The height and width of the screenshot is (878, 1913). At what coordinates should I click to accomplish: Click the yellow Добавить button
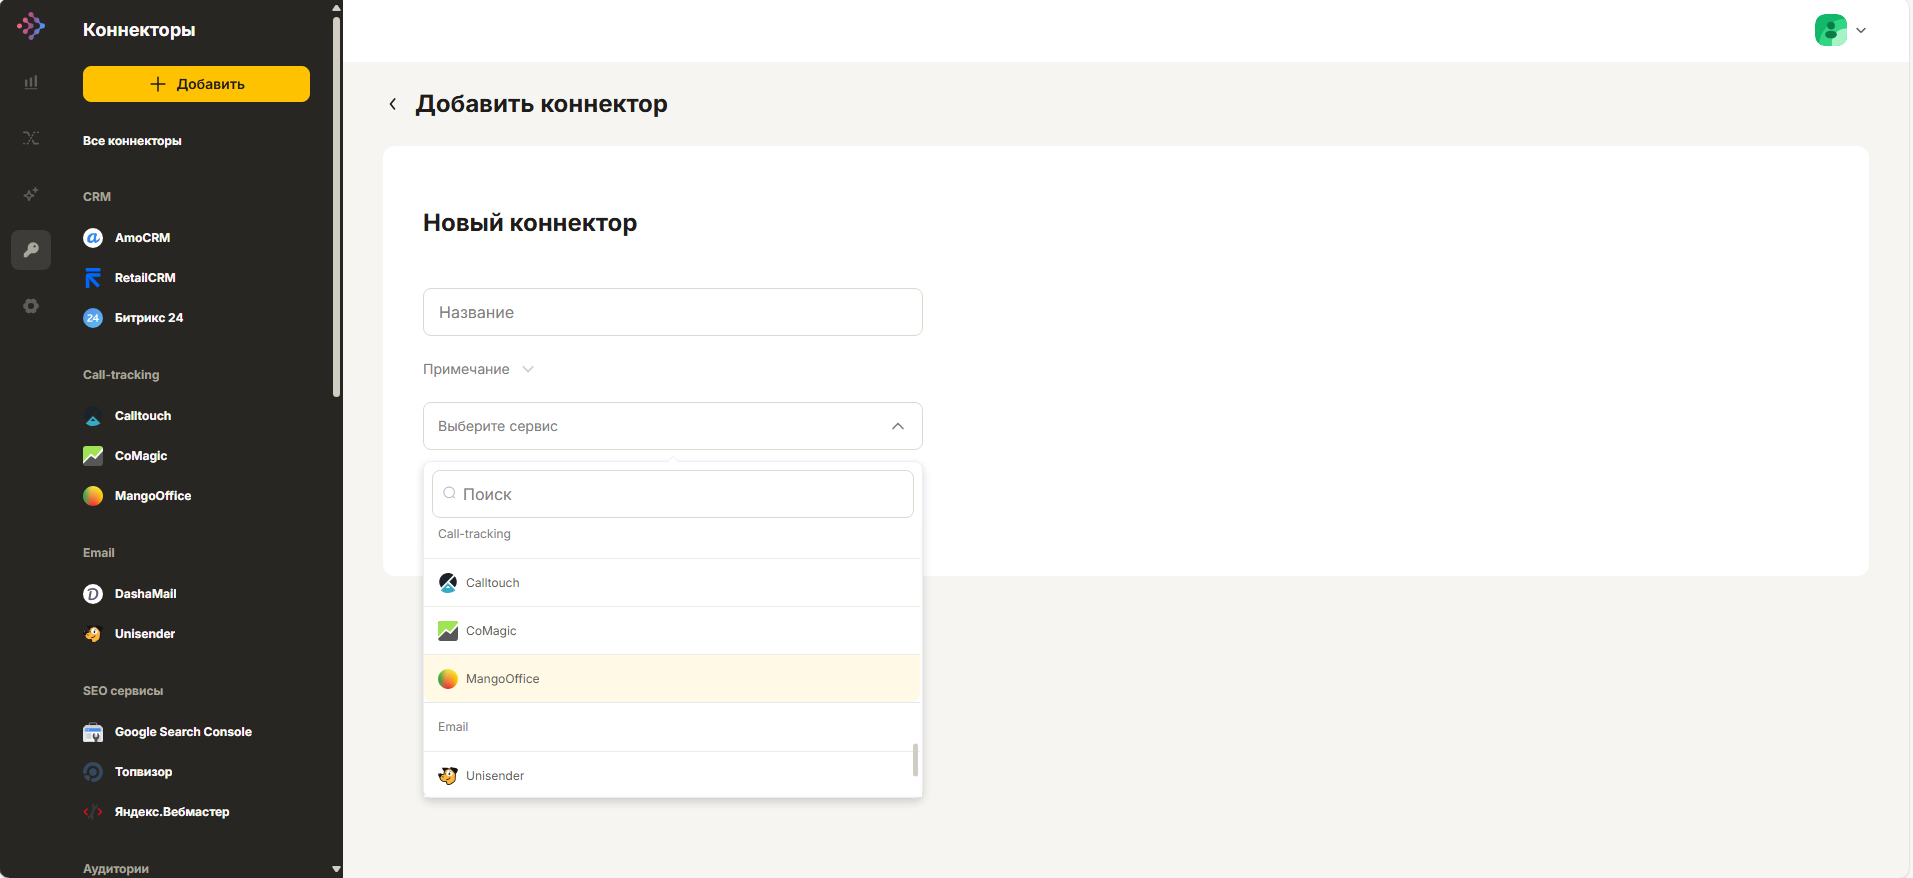pyautogui.click(x=196, y=84)
